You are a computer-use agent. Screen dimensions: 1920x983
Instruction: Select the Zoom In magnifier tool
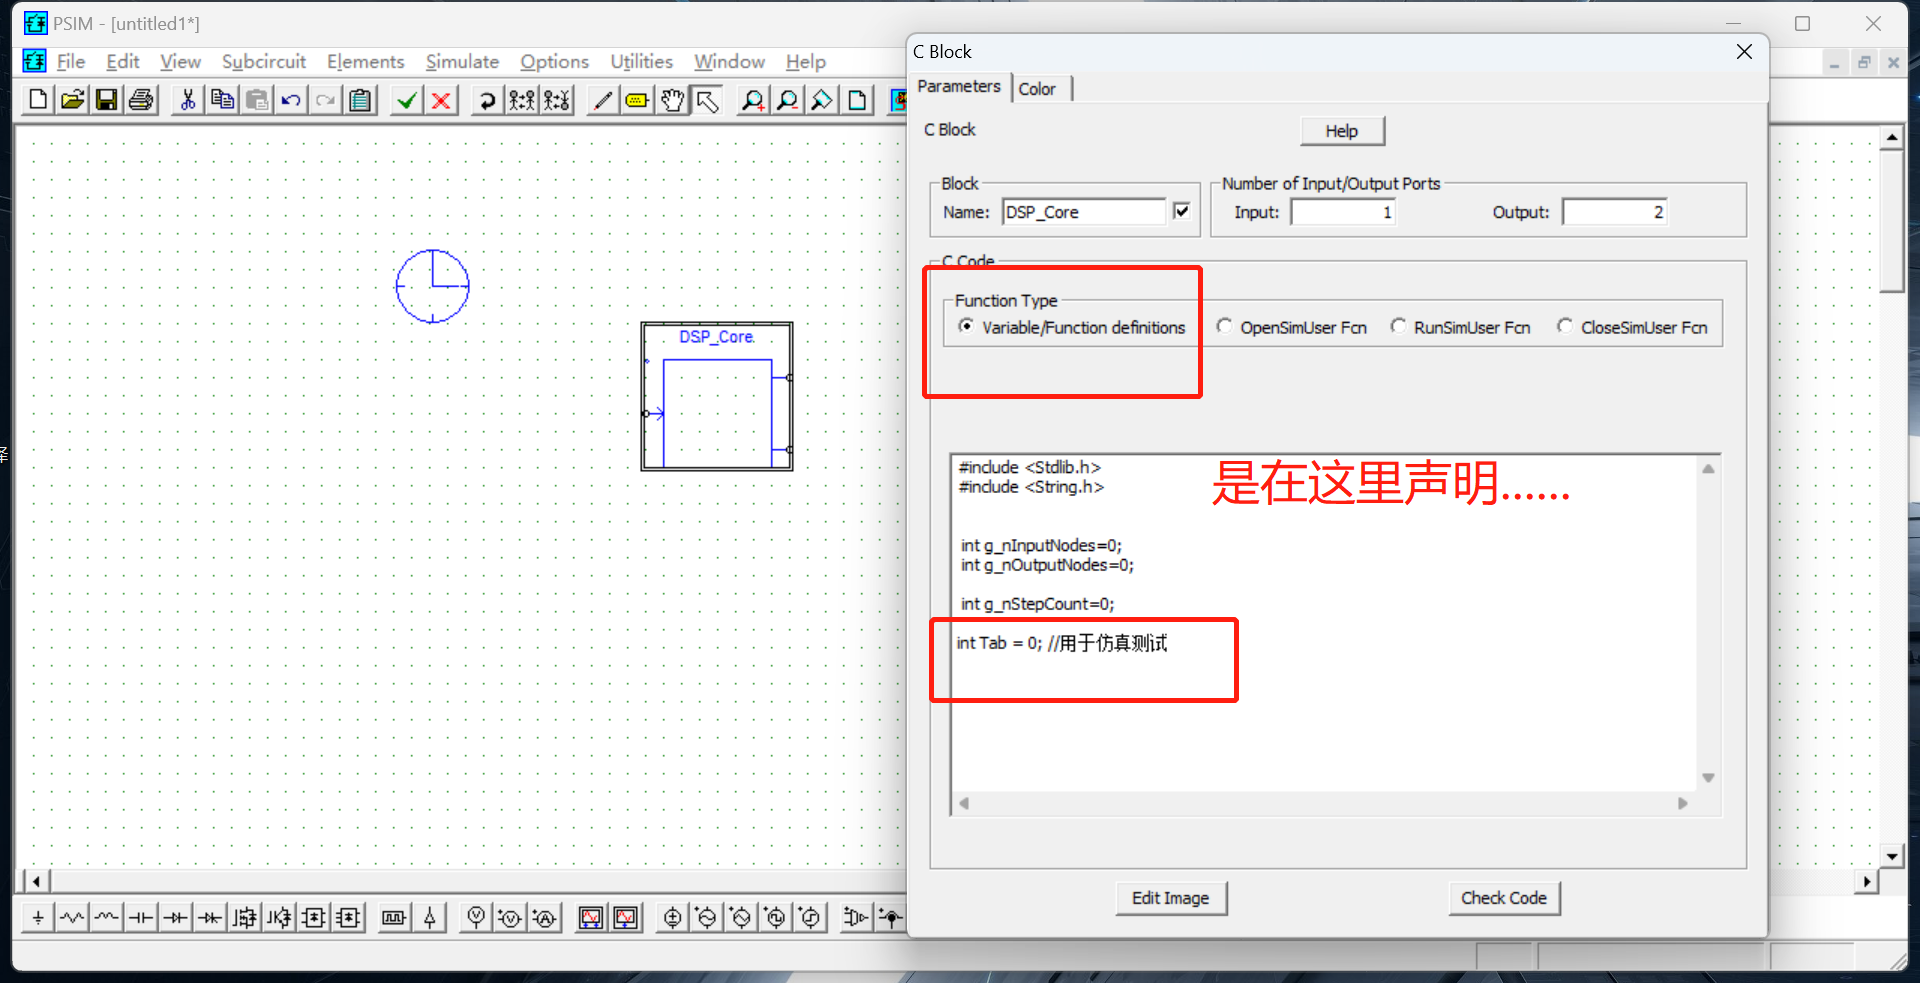(752, 100)
